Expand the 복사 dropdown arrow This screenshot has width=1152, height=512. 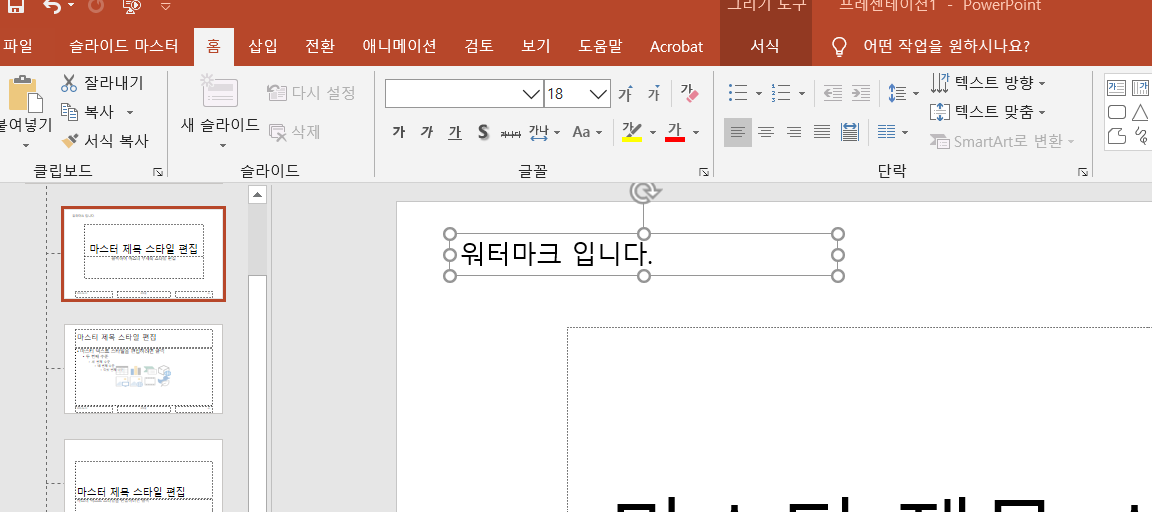[130, 112]
